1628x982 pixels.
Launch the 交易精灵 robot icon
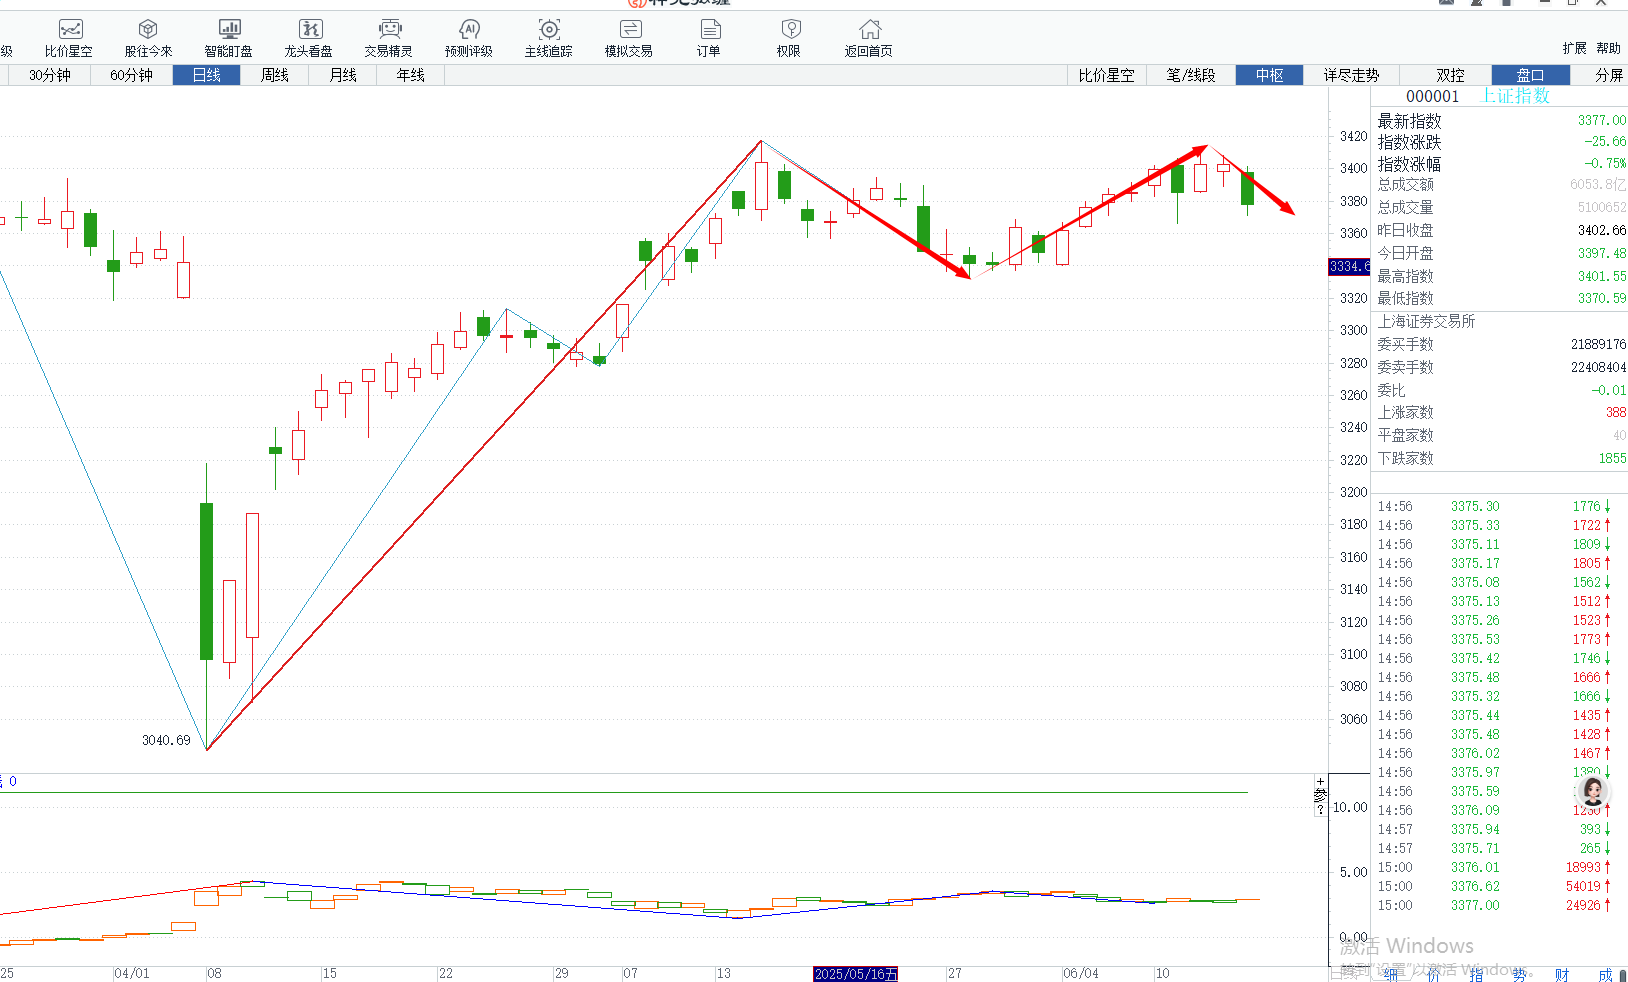[x=389, y=37]
